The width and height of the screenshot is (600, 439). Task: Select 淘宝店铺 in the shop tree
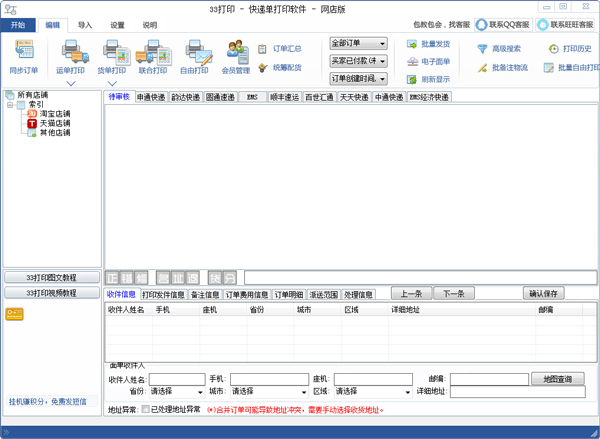(55, 114)
